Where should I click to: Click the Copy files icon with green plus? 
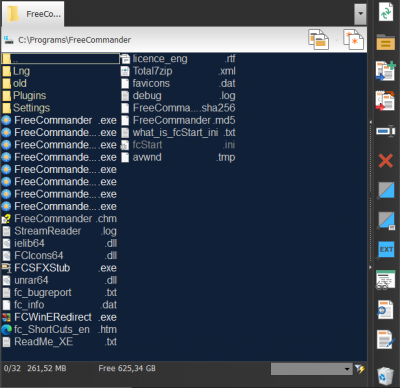[386, 71]
